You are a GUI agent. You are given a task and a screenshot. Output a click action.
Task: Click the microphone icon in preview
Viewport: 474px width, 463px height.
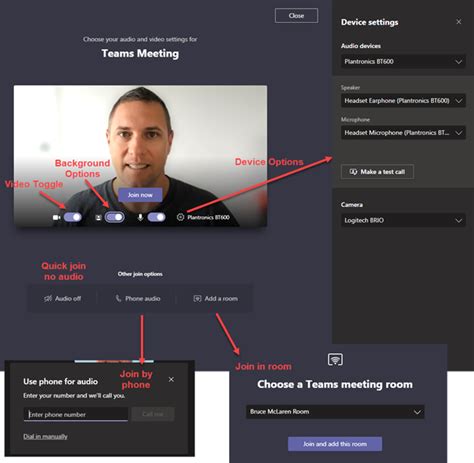[x=140, y=217]
